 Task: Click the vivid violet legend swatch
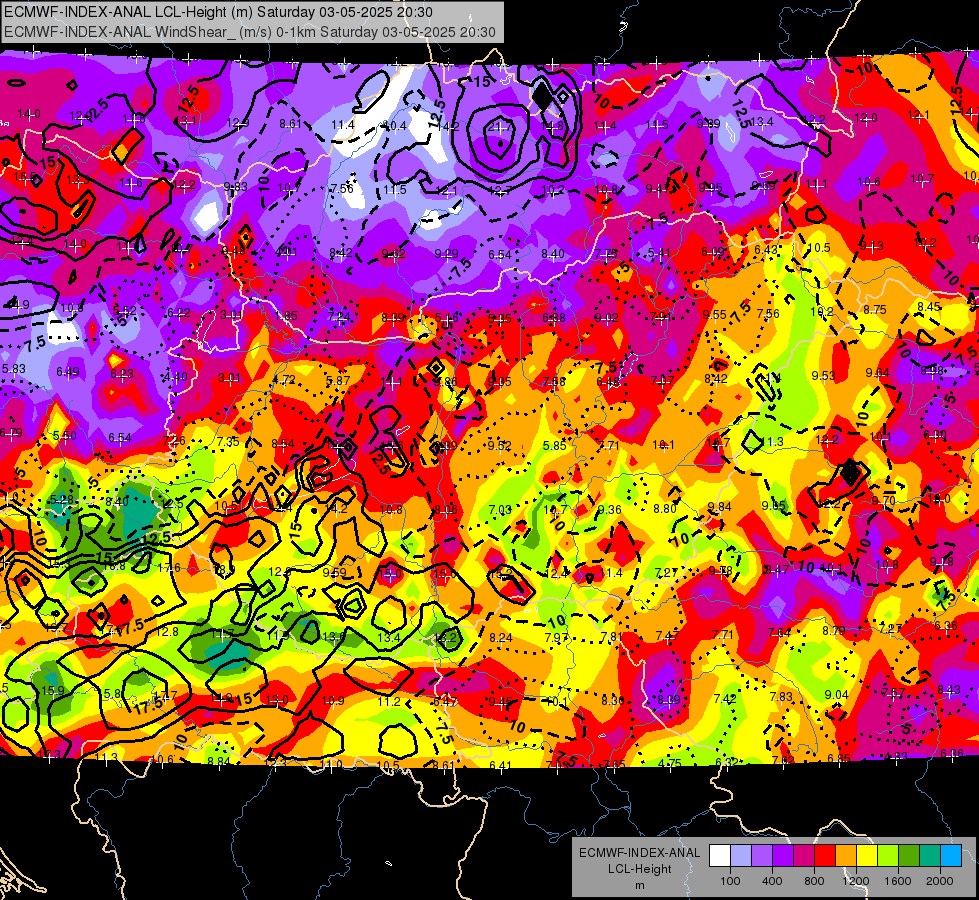(783, 855)
